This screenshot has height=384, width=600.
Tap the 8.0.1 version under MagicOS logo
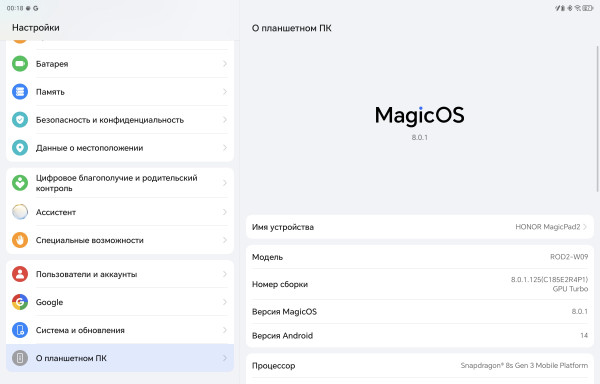419,137
